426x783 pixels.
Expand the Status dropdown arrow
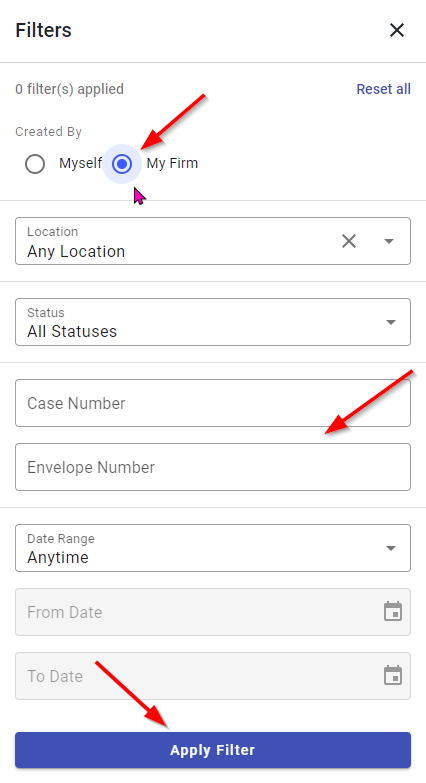[x=391, y=322]
